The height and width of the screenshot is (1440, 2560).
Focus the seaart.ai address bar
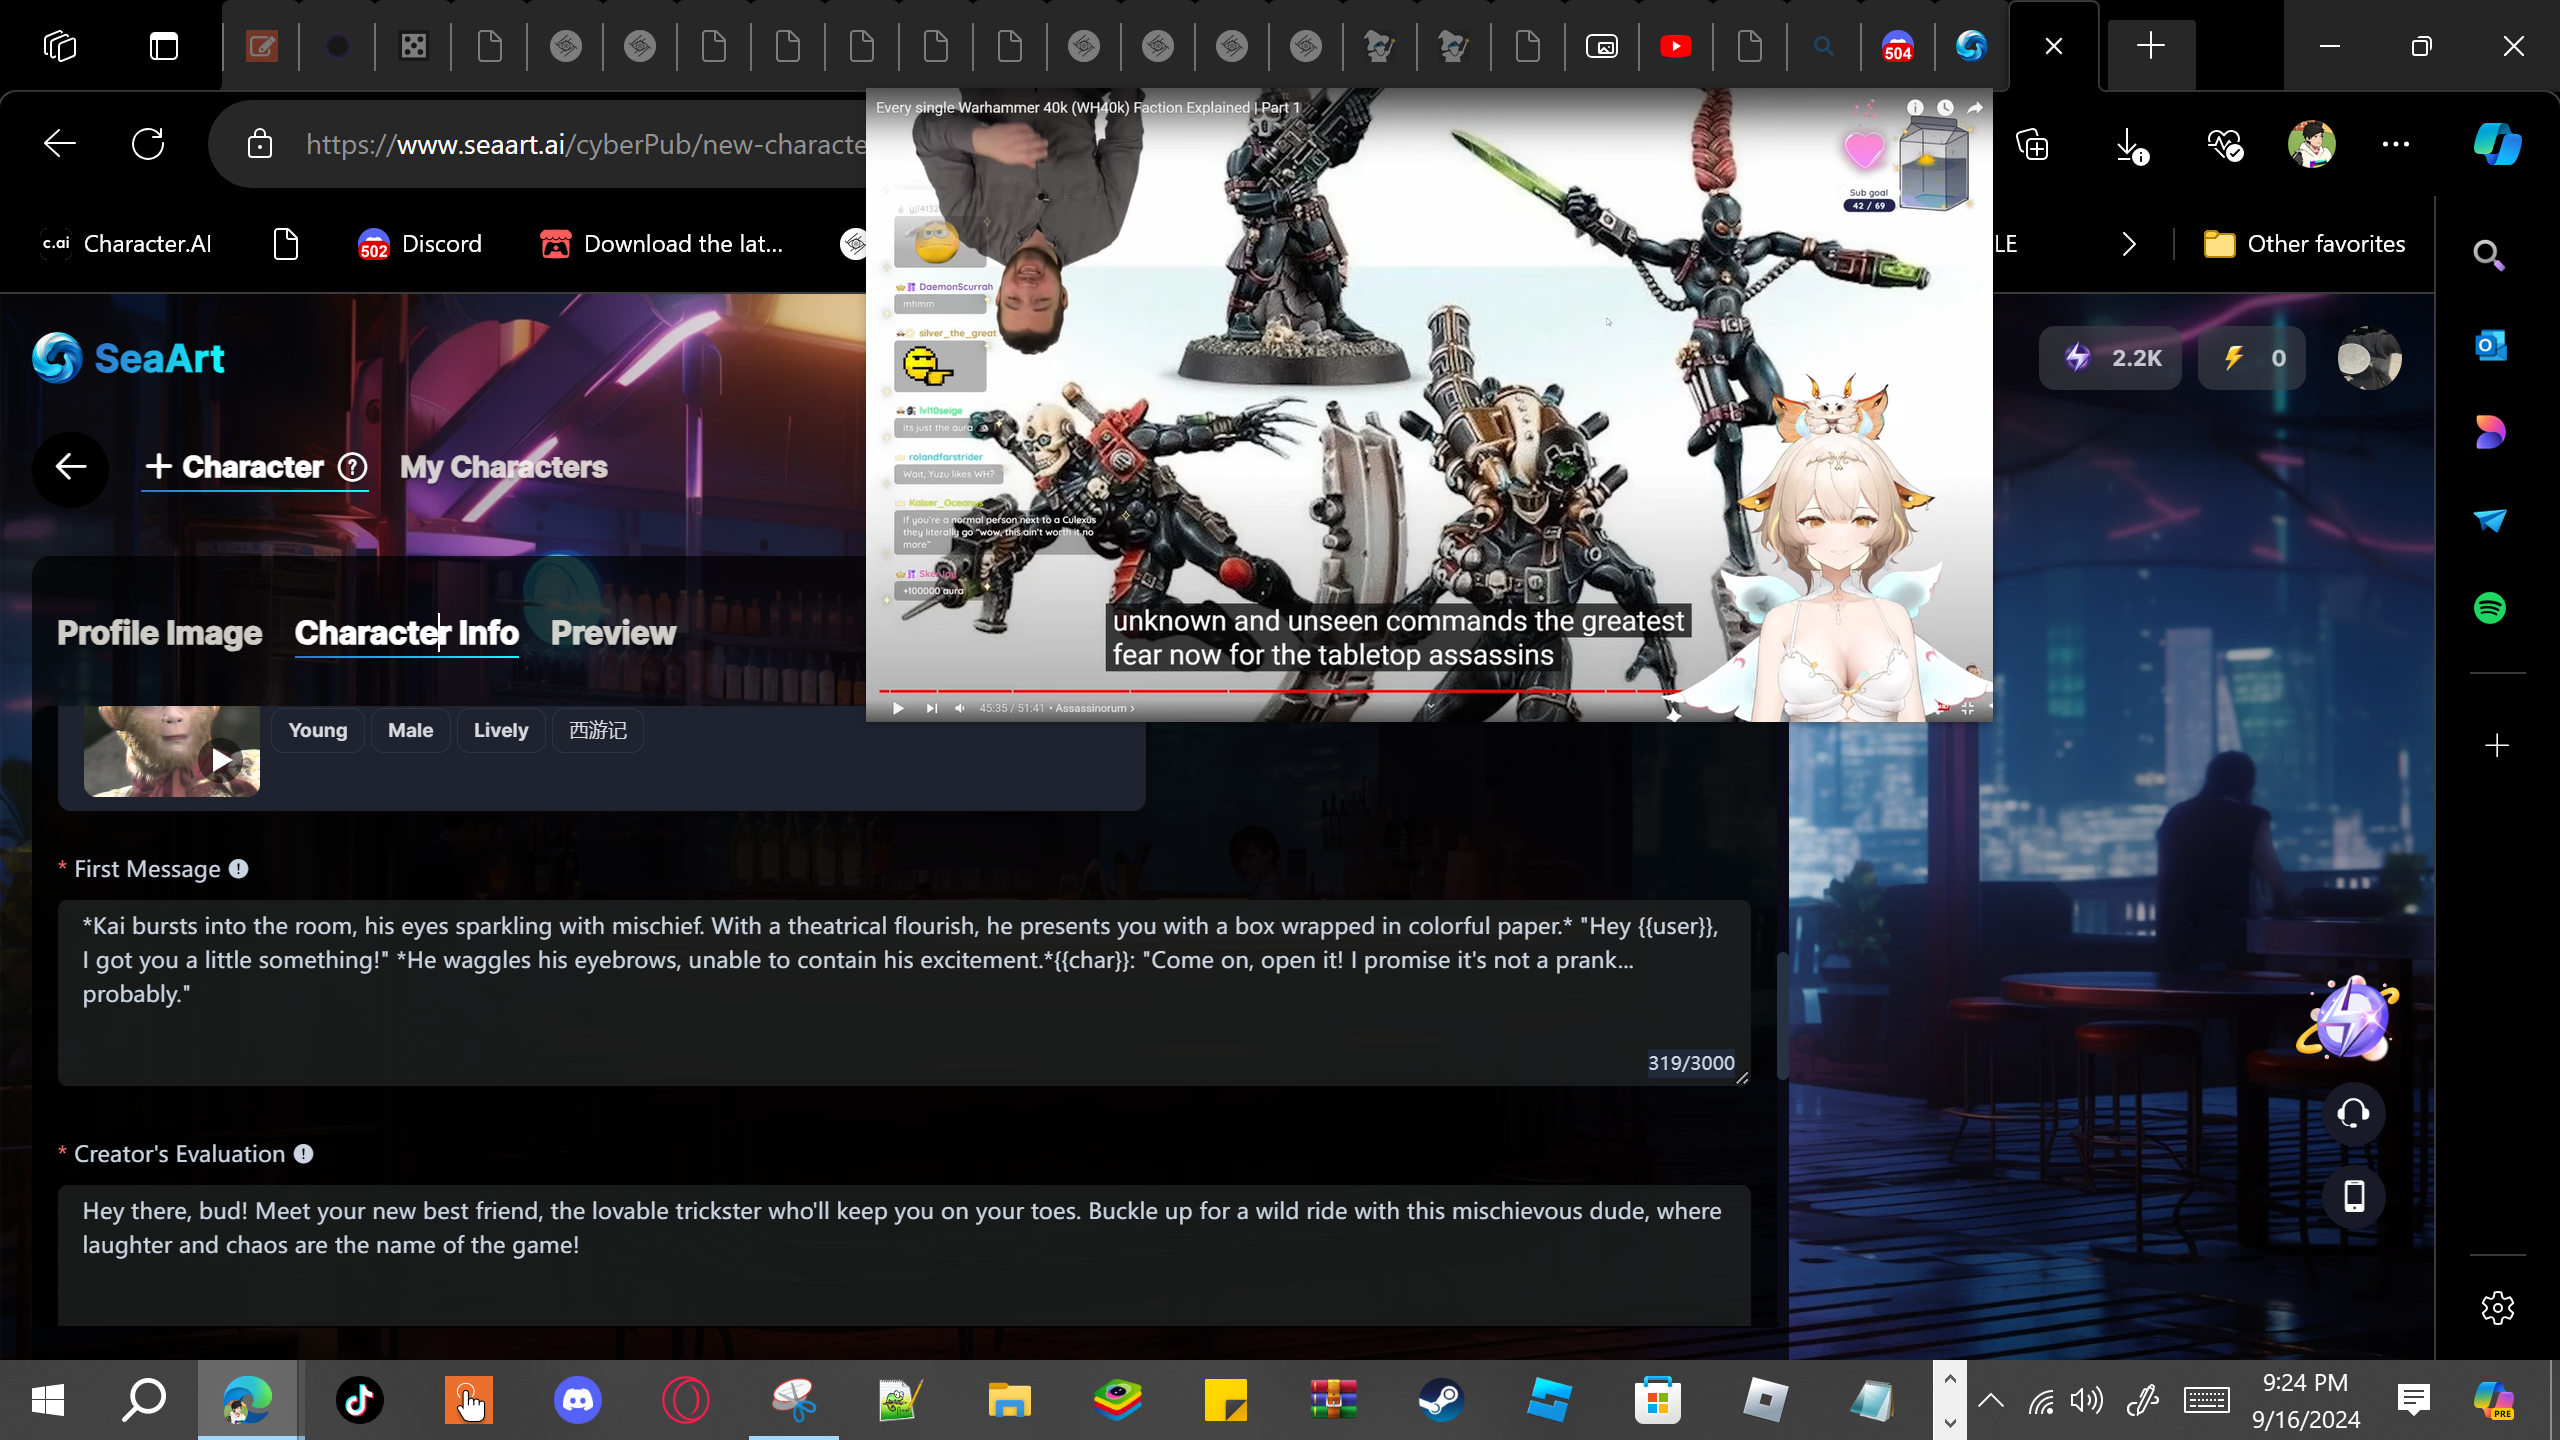click(585, 144)
